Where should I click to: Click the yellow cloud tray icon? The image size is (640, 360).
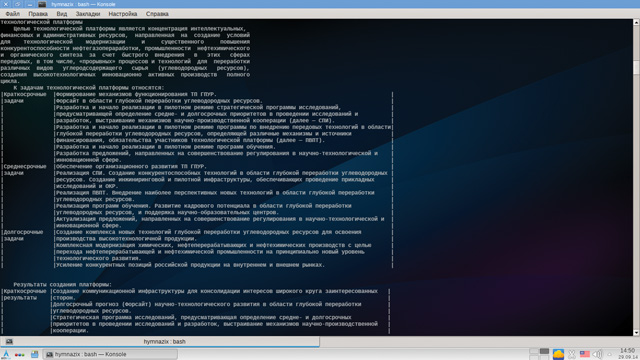(558, 354)
